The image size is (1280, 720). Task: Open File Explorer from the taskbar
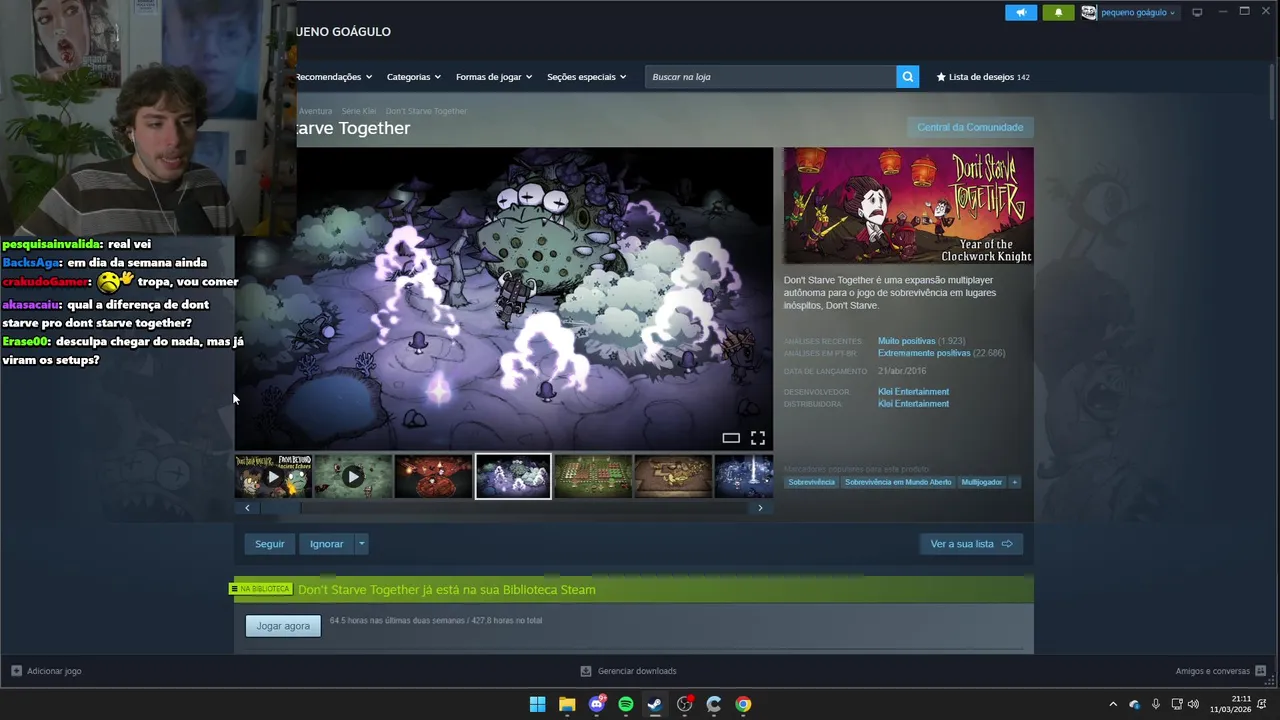pos(567,704)
